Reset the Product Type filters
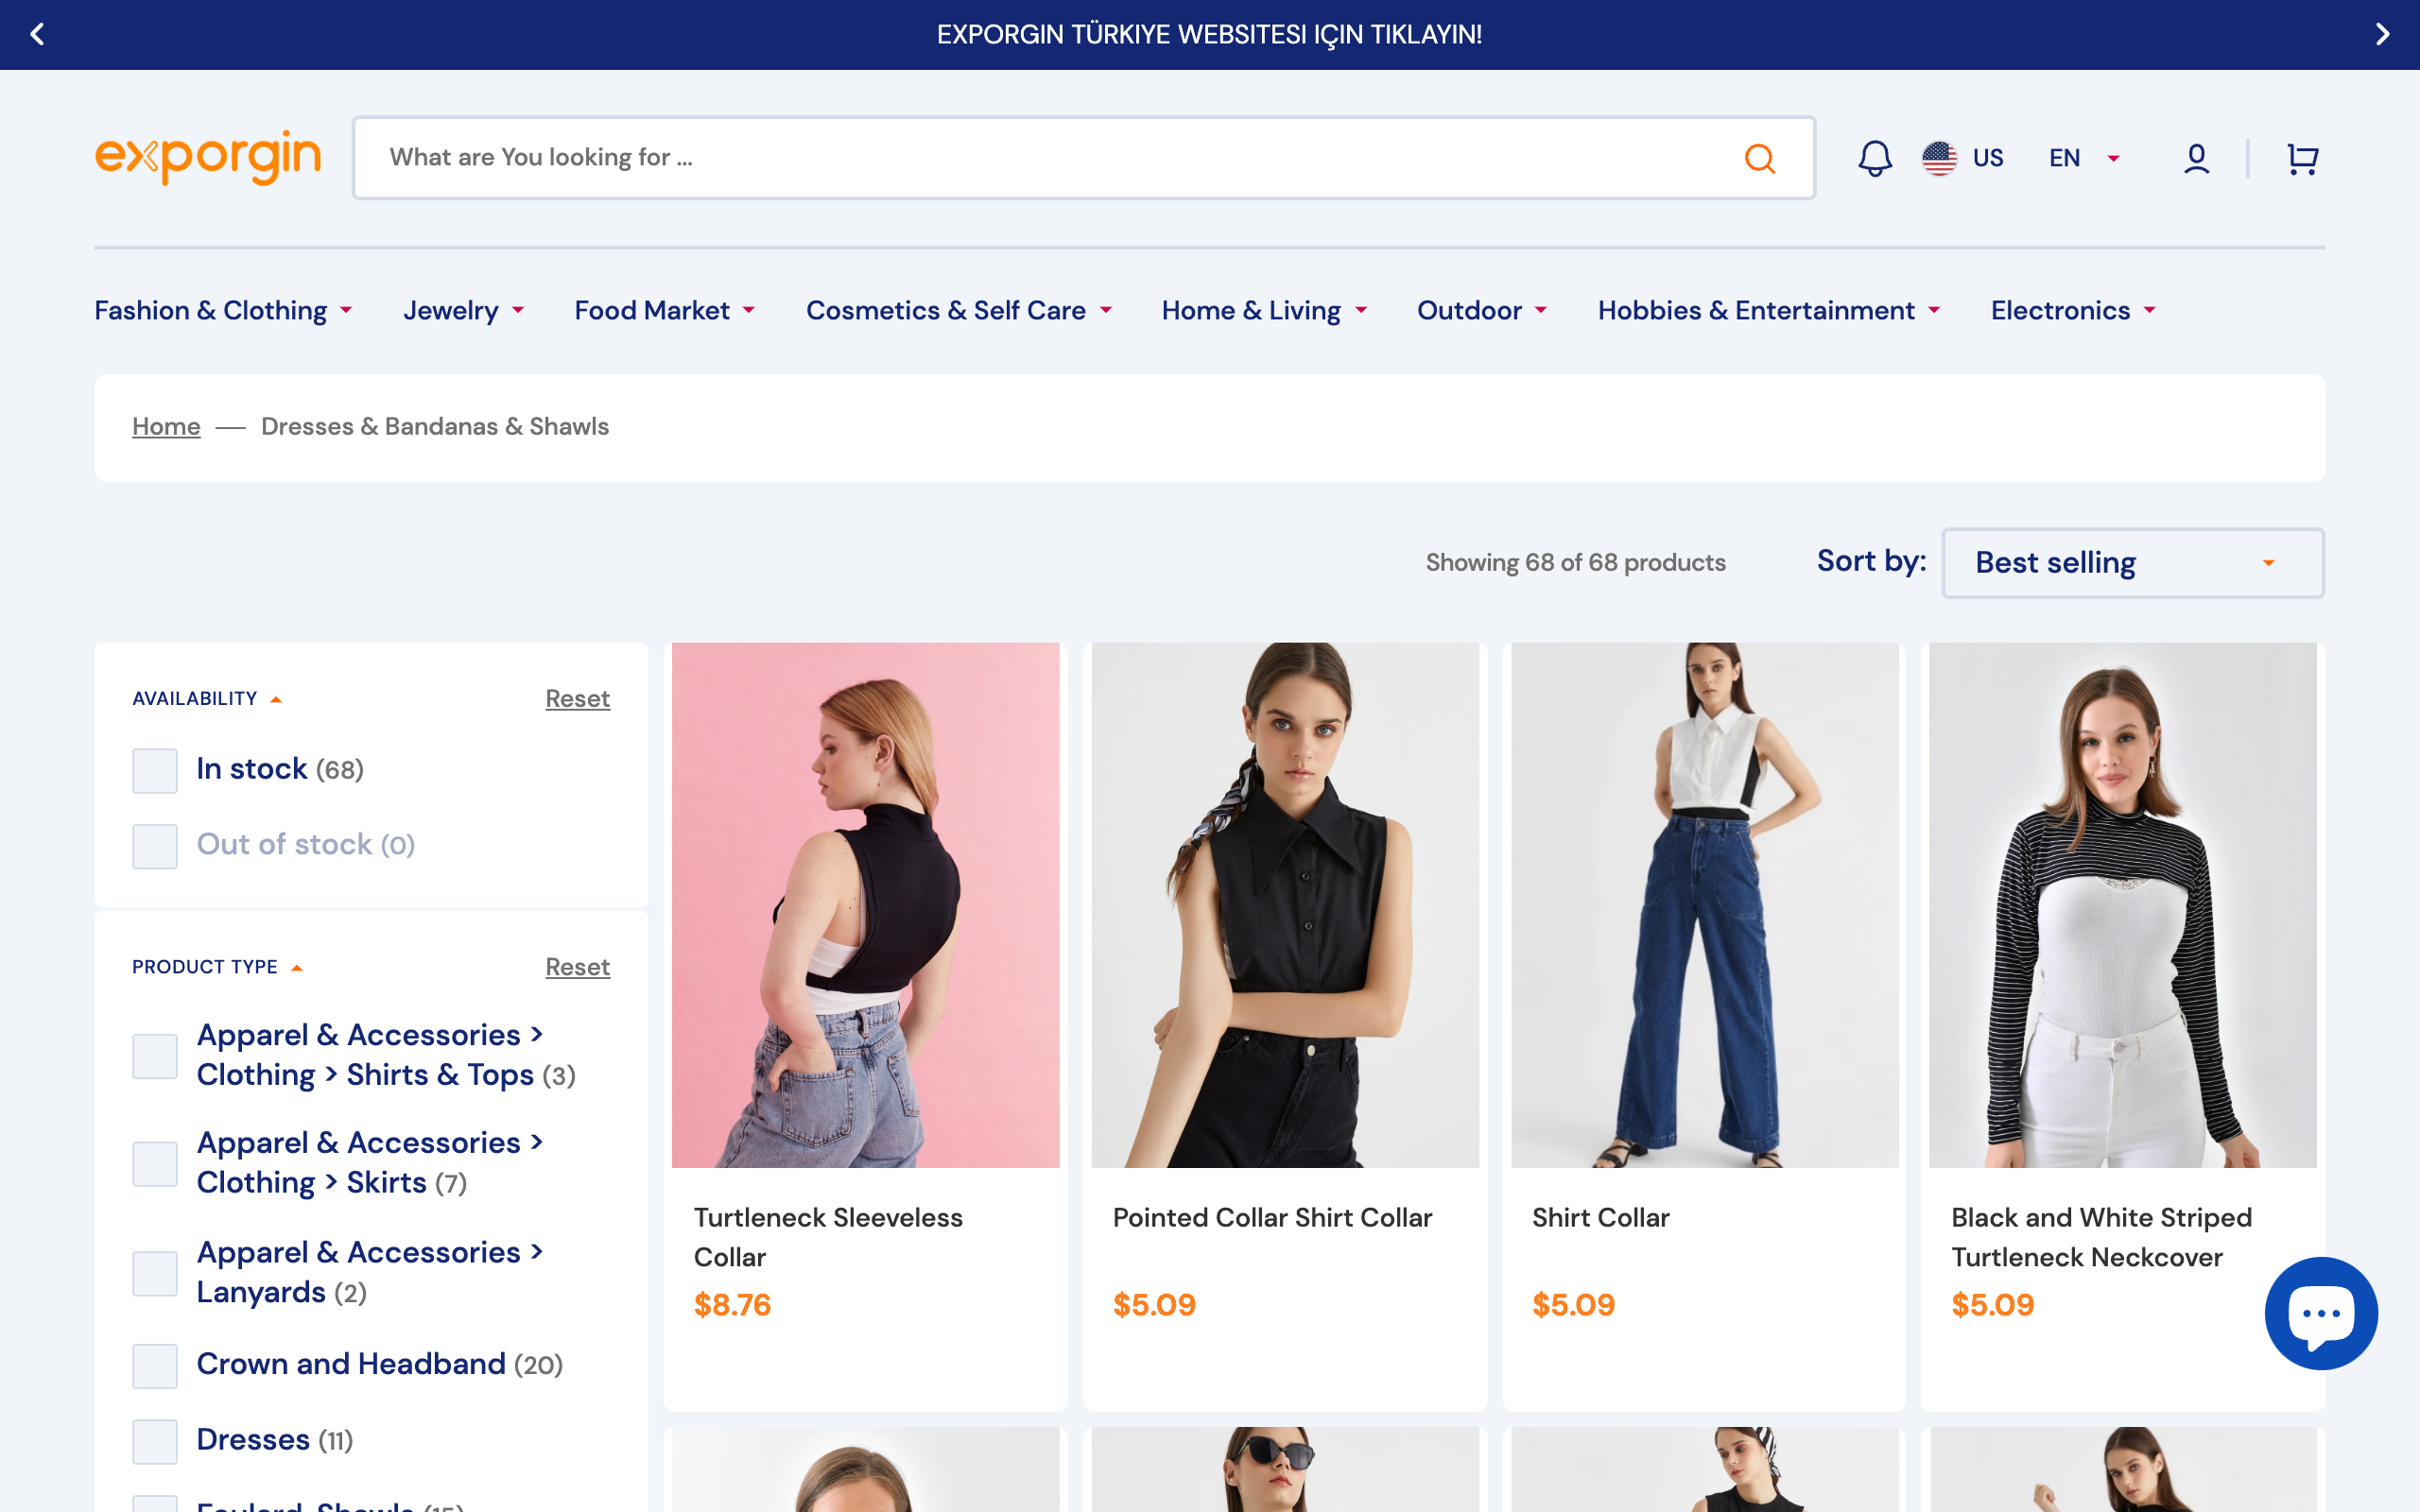Viewport: 2420px width, 1512px height. pyautogui.click(x=577, y=966)
